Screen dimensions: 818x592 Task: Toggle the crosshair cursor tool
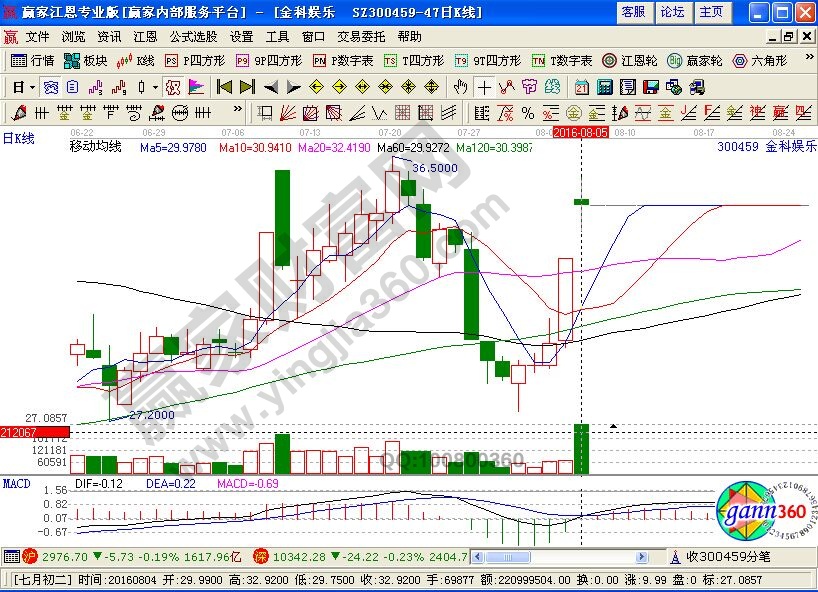[x=484, y=86]
